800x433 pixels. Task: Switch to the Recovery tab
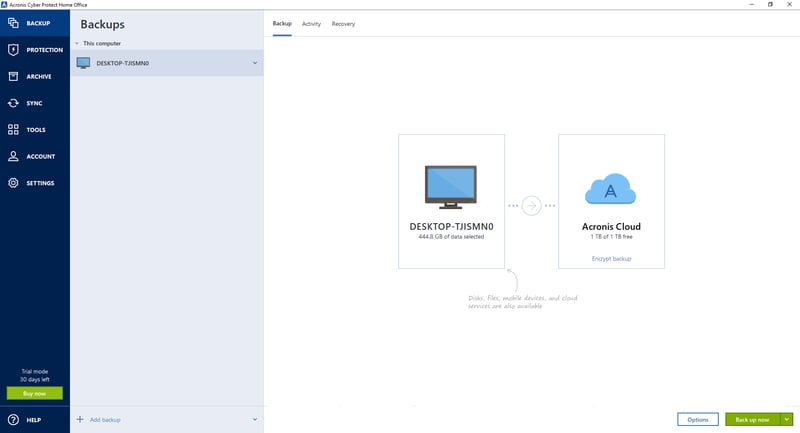pos(343,24)
